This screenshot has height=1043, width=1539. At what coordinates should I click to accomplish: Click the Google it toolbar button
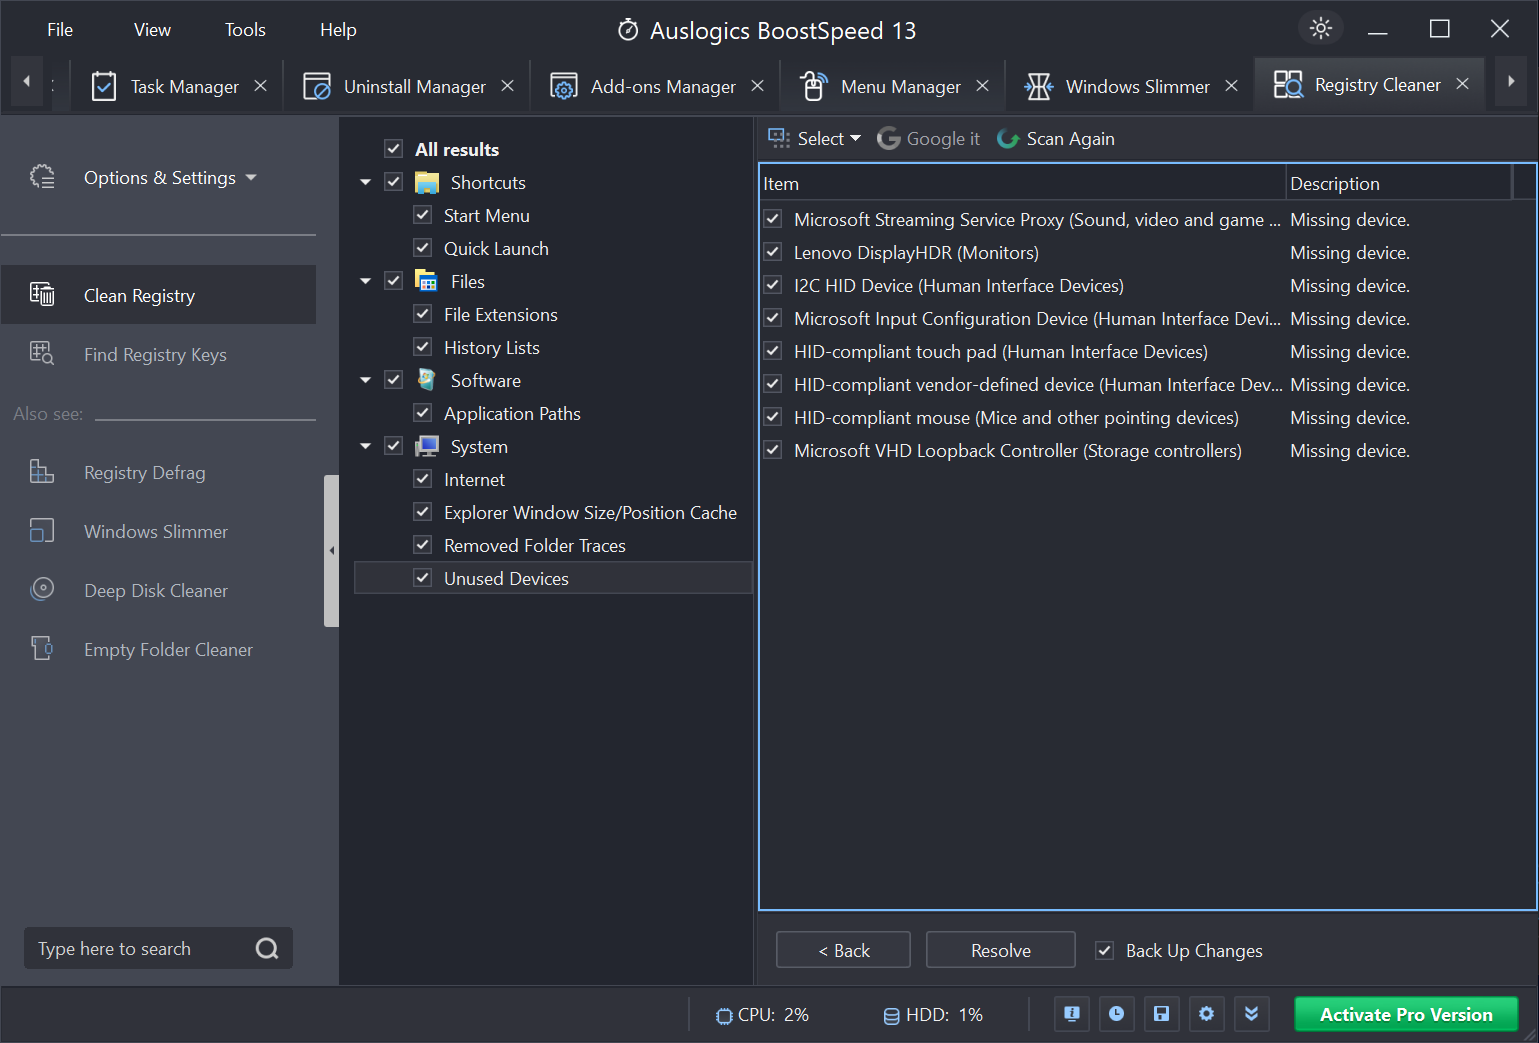[928, 138]
